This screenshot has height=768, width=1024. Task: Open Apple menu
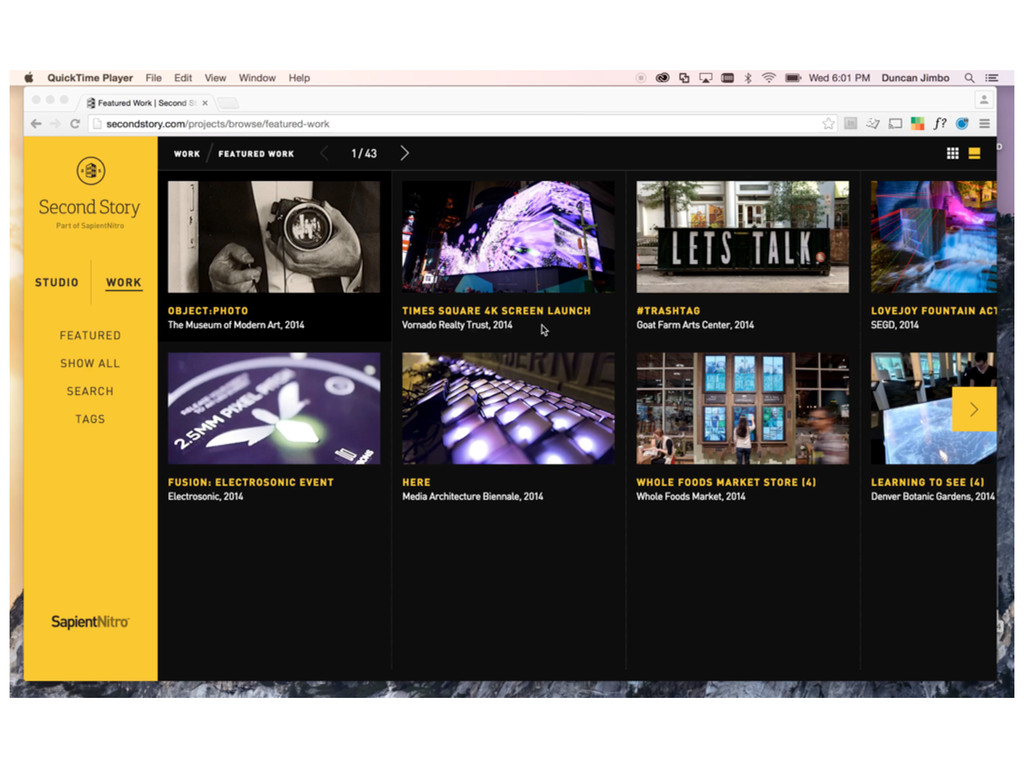[29, 78]
